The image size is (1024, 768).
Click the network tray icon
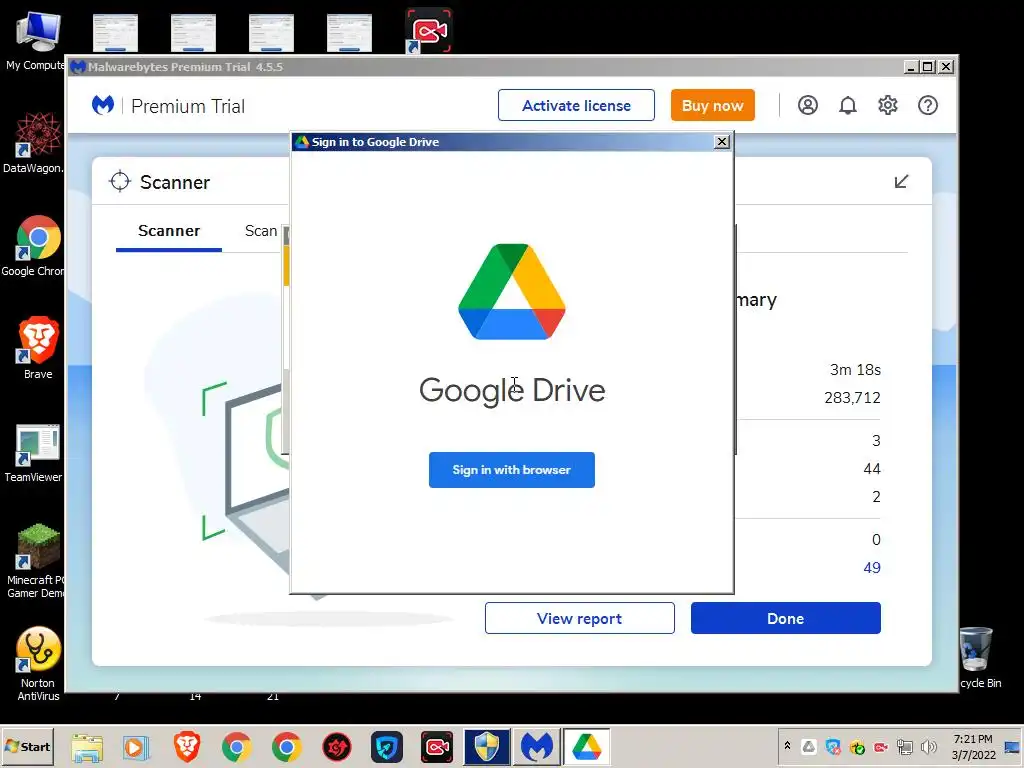pos(904,746)
